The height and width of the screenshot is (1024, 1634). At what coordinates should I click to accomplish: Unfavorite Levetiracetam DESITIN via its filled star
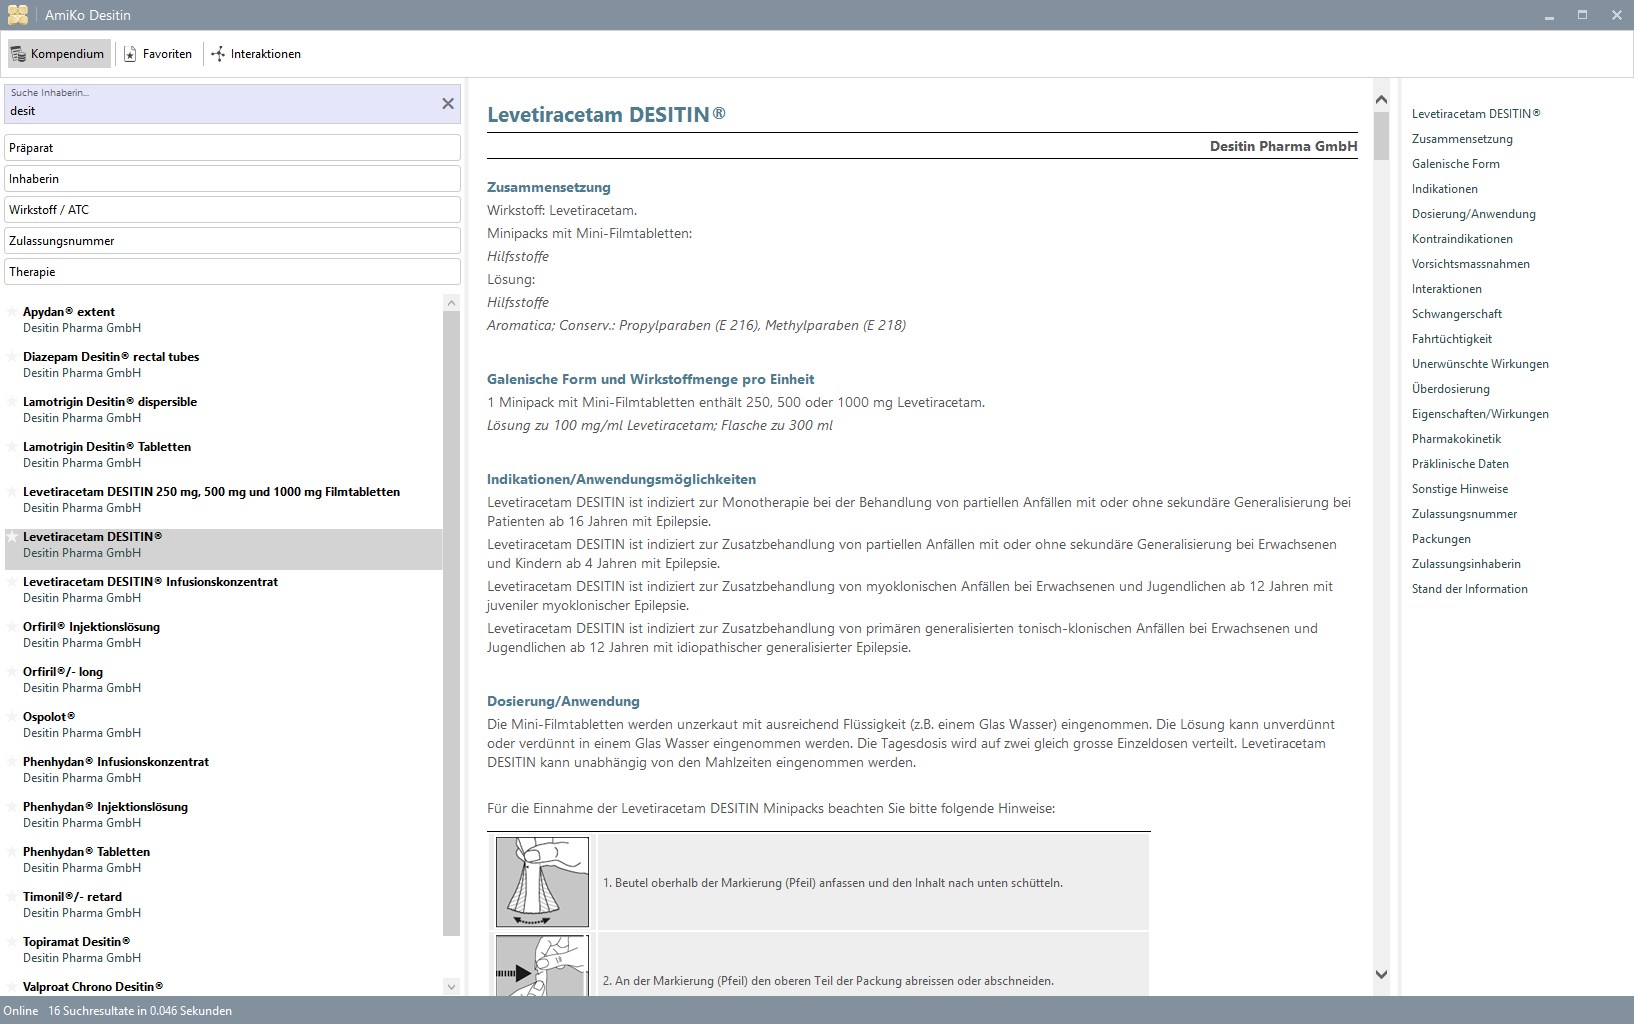click(x=12, y=536)
